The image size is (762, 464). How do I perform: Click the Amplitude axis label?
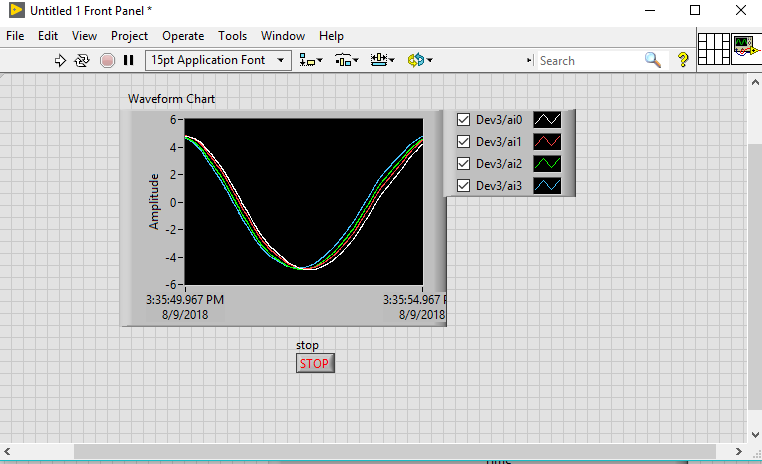(x=154, y=202)
